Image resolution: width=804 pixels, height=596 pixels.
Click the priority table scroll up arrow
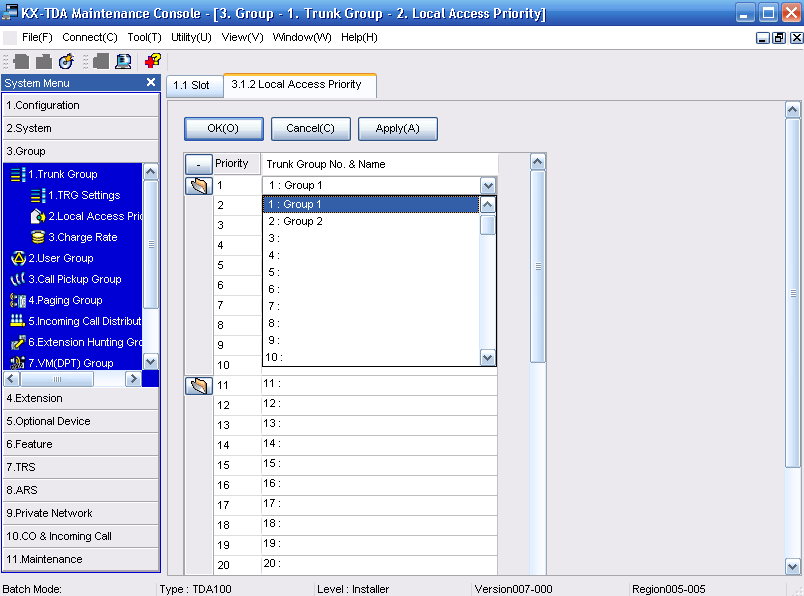coord(537,163)
